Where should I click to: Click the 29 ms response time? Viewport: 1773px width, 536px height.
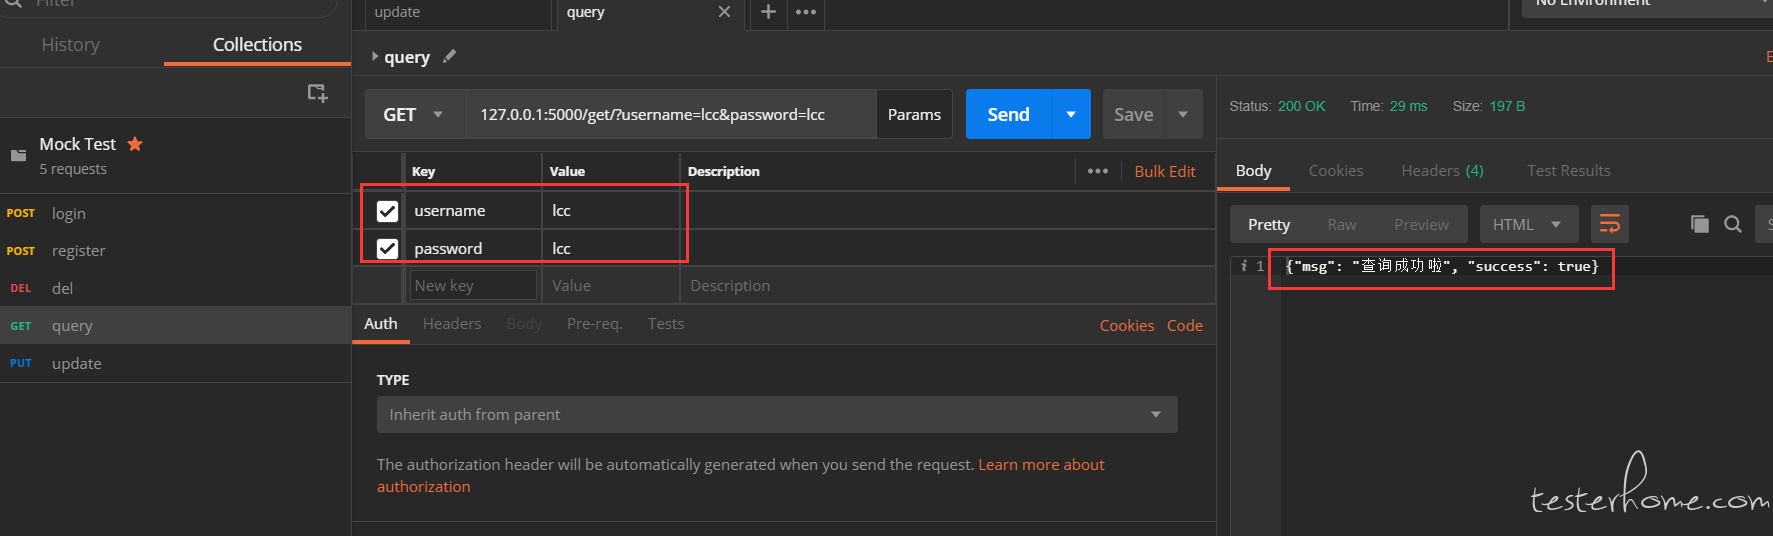coord(1408,106)
